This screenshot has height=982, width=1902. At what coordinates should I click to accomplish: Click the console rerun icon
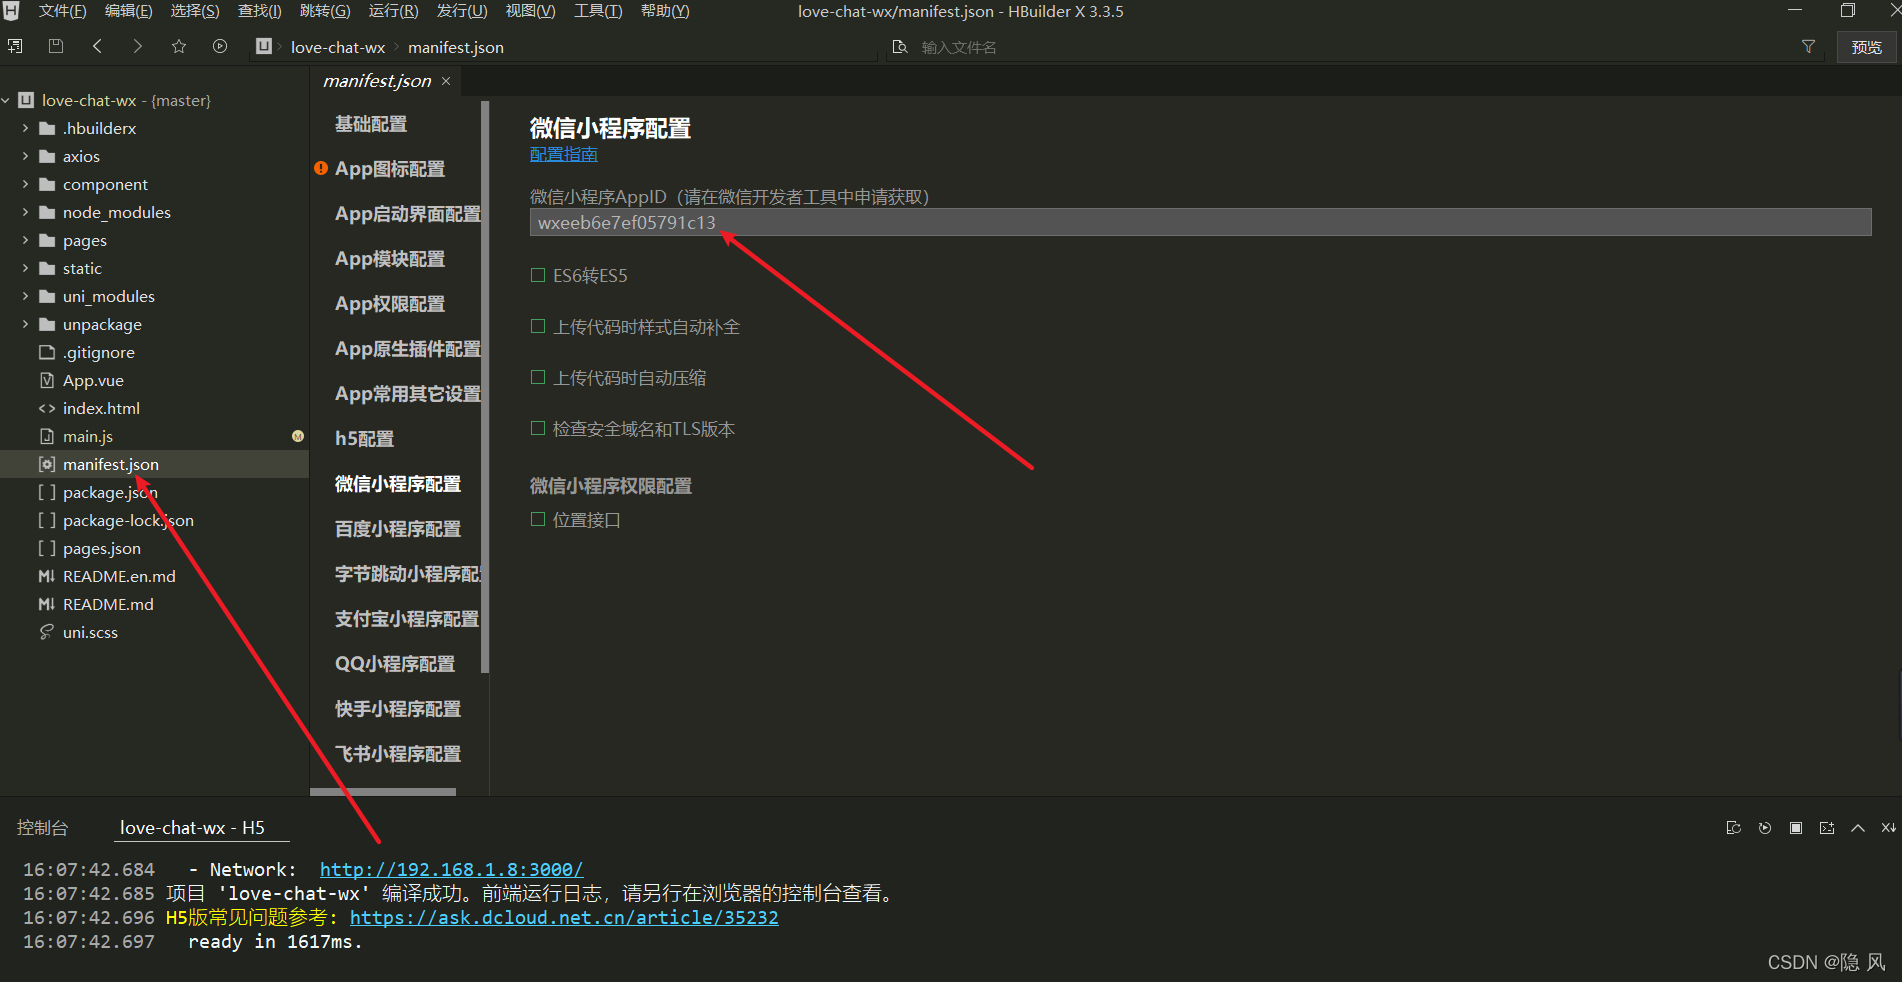[1765, 828]
